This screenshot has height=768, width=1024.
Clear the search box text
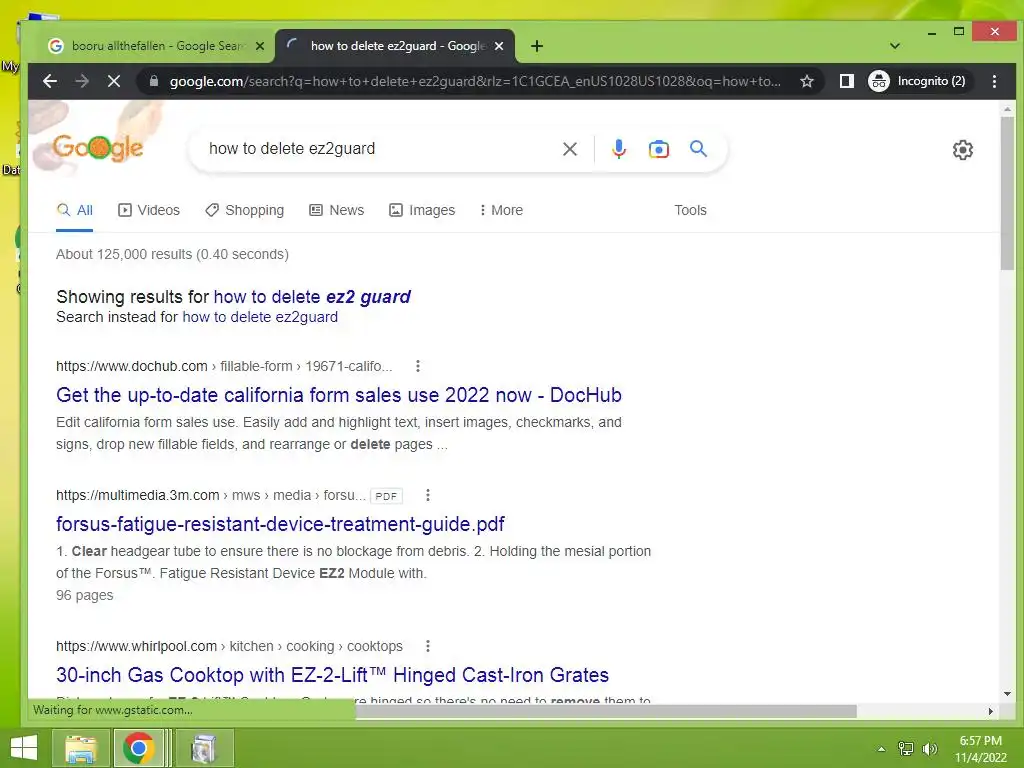(569, 149)
